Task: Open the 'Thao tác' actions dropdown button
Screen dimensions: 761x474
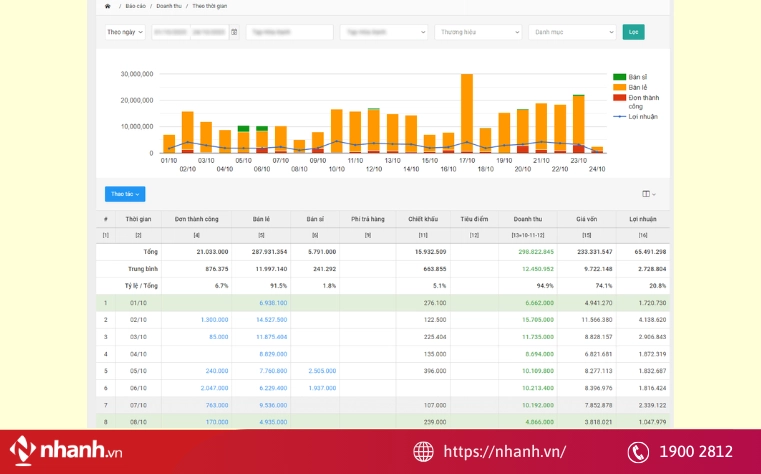Action: click(125, 194)
